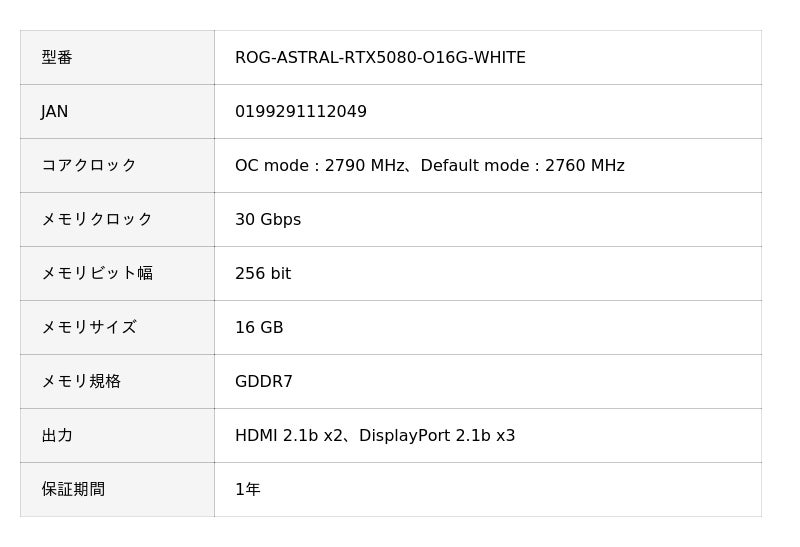Click the メモリサイズ label cell

coord(88,328)
